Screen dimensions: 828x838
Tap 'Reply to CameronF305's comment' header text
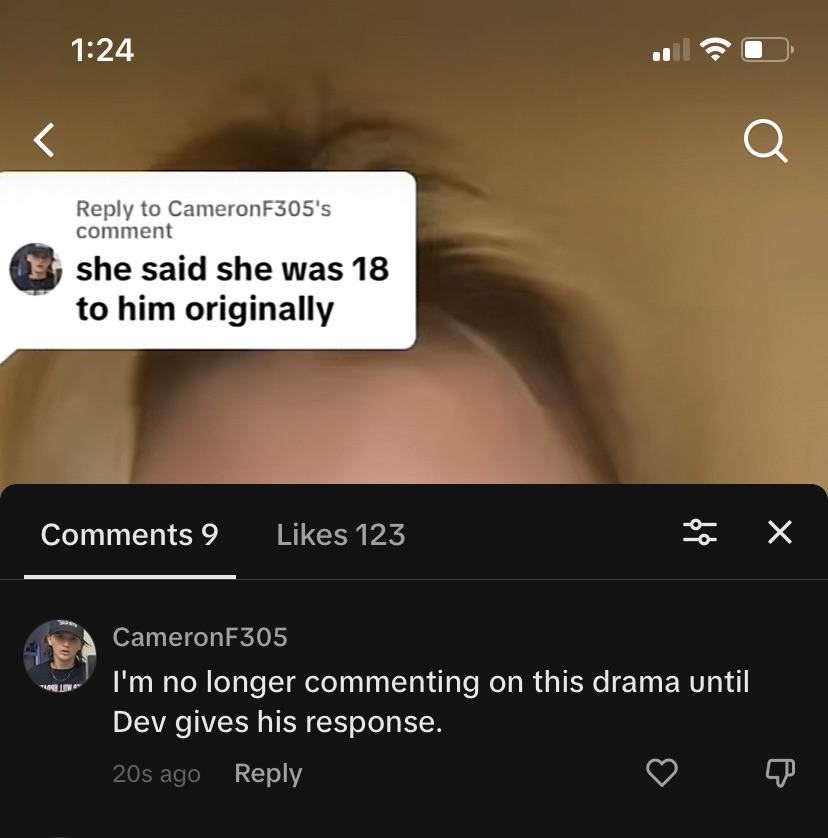click(x=203, y=219)
